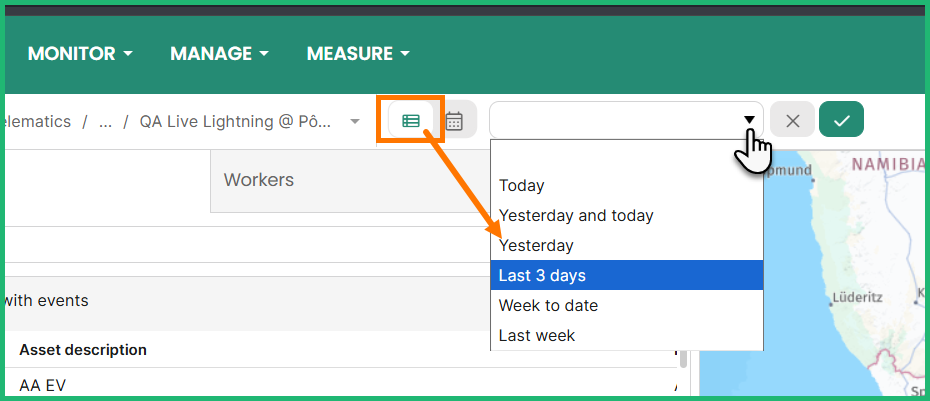Expand the date range dropdown arrow
The height and width of the screenshot is (401, 930).
749,121
